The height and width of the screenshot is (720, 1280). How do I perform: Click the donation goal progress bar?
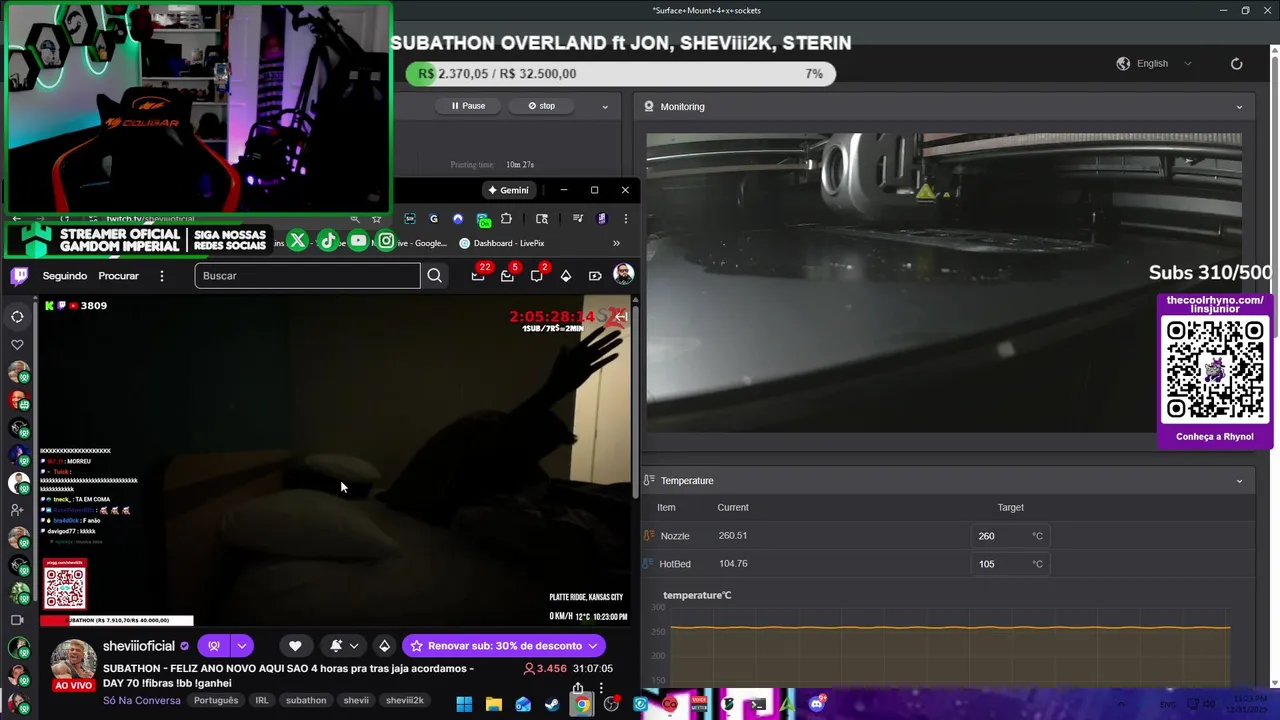pos(620,74)
